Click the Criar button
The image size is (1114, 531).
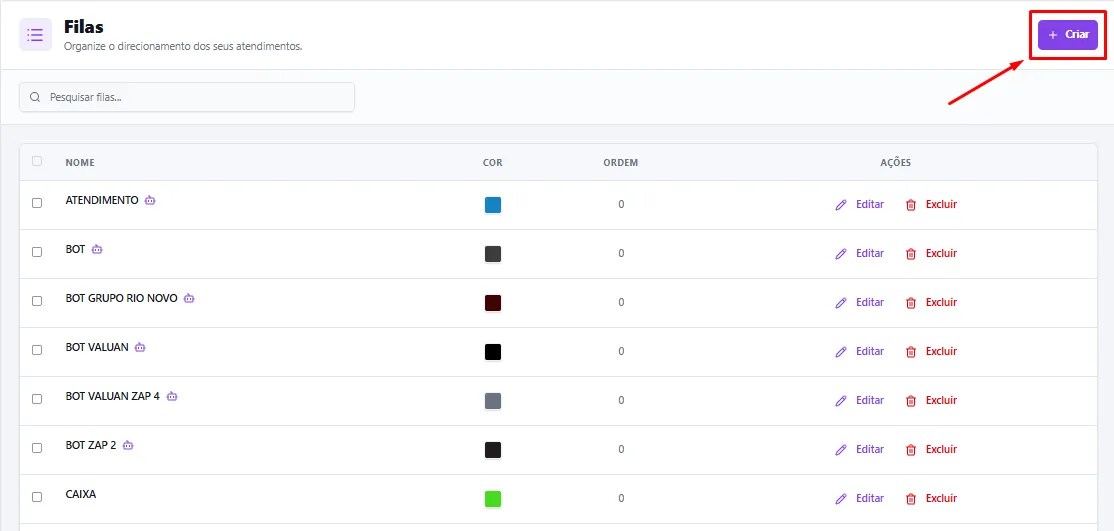click(1068, 35)
